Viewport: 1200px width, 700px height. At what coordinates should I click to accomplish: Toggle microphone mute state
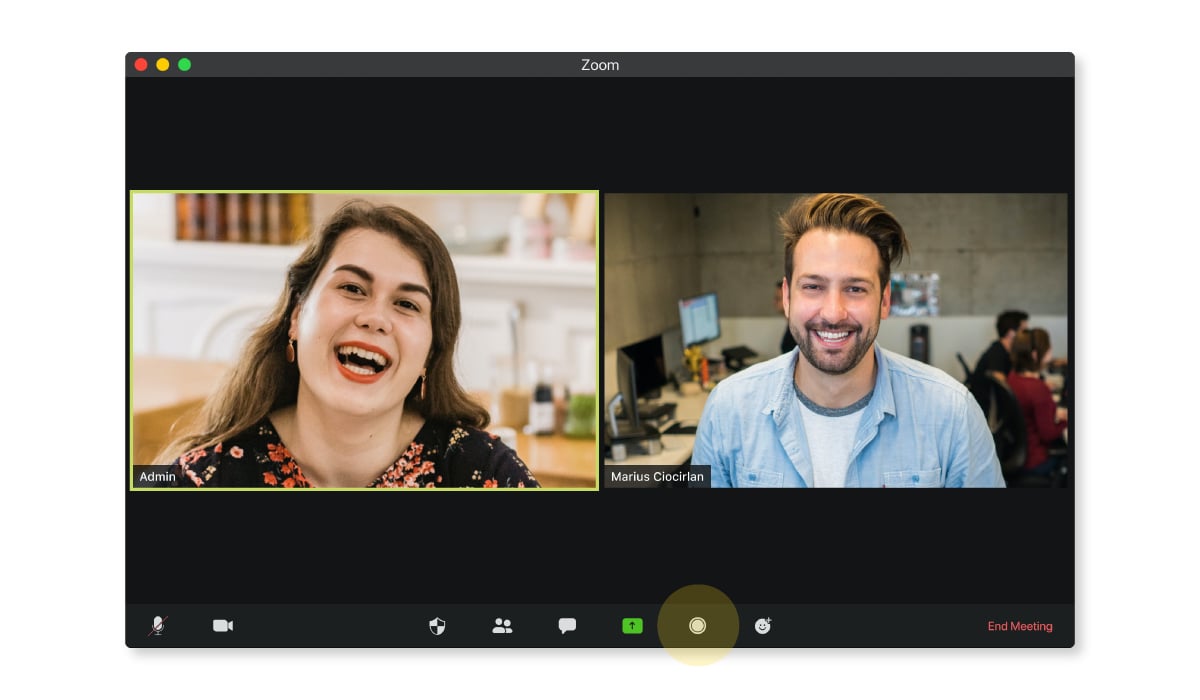(157, 626)
